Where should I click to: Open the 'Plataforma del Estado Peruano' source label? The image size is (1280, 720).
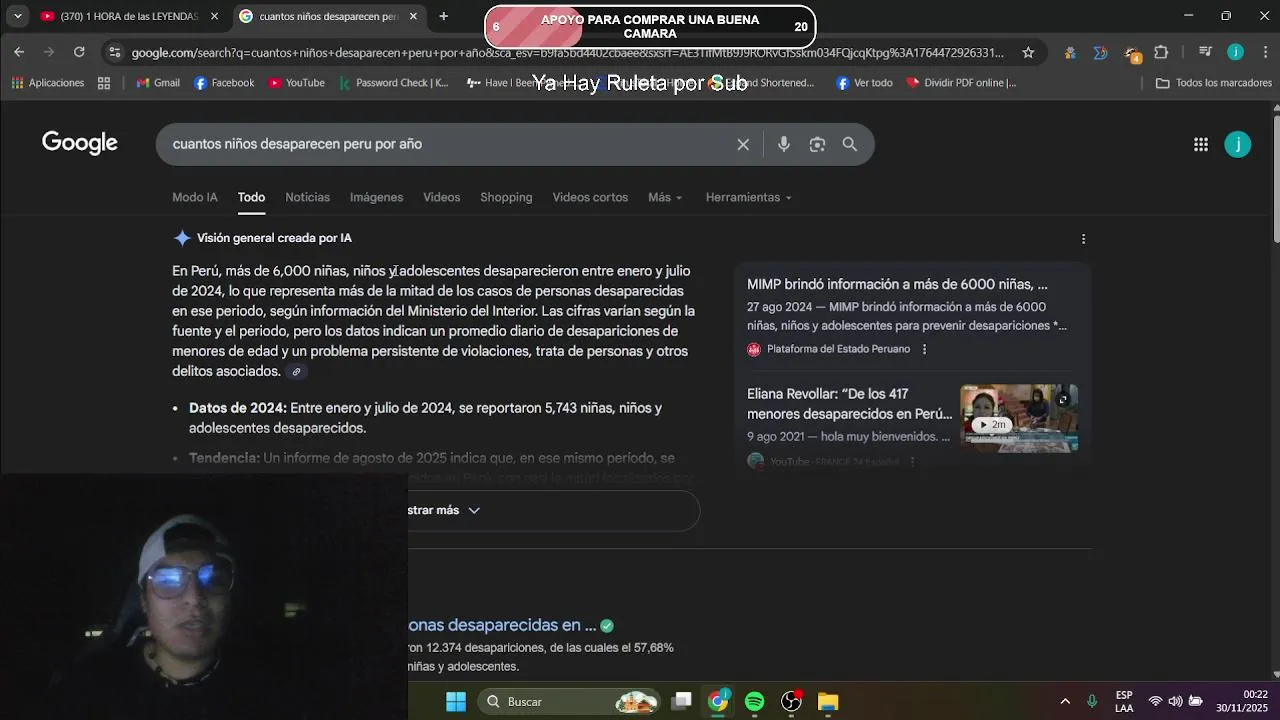tap(838, 349)
